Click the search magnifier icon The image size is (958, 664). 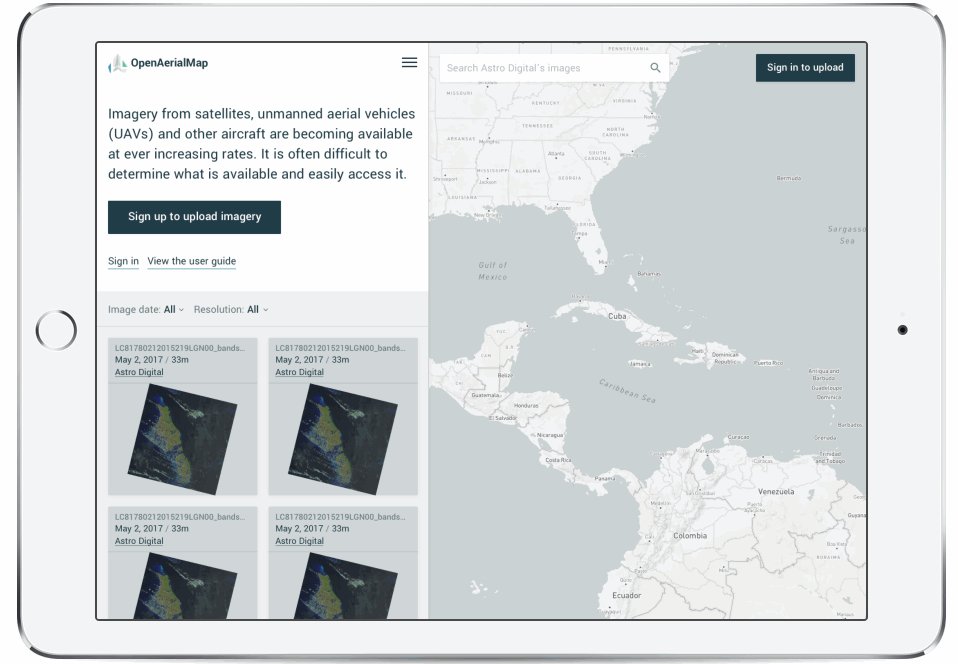pos(655,66)
